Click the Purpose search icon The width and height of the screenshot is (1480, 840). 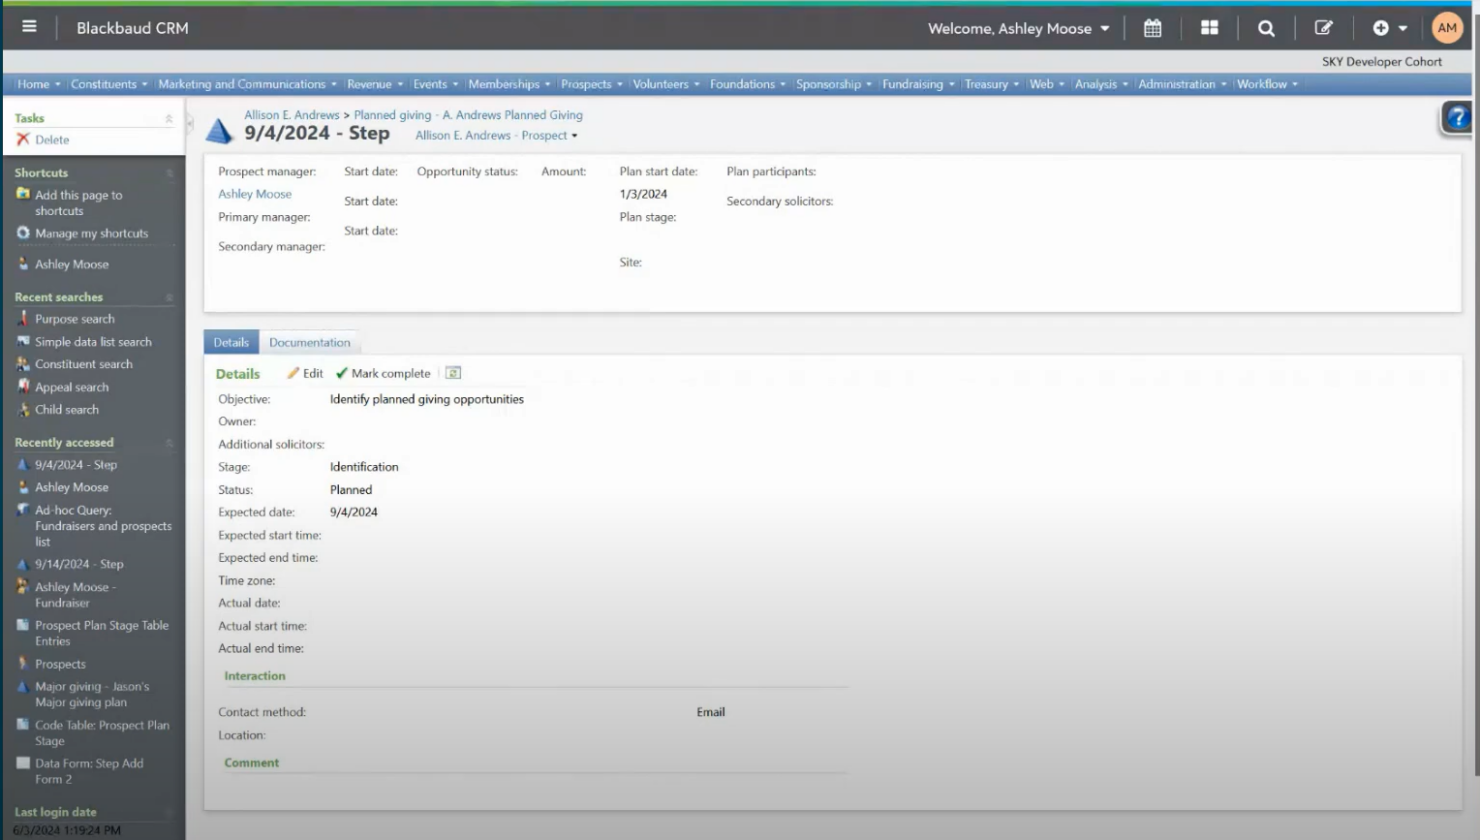click(23, 318)
